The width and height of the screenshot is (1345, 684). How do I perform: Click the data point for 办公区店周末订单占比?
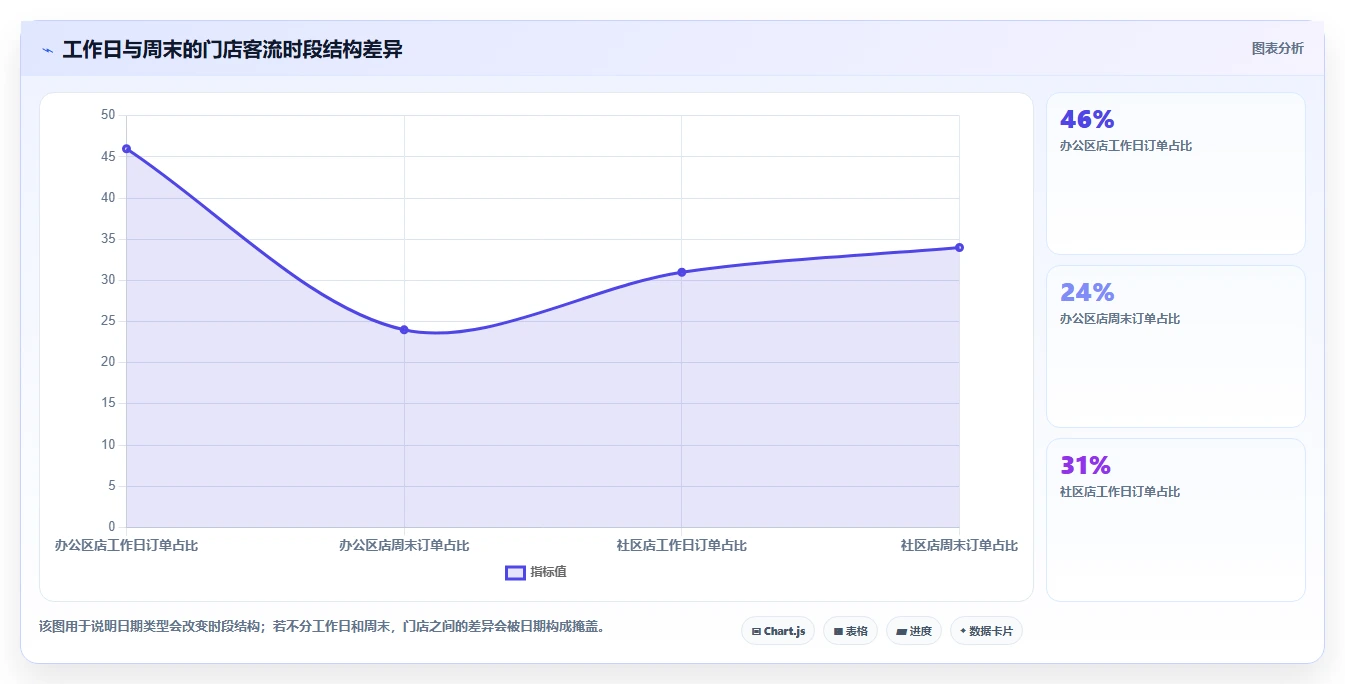point(404,329)
